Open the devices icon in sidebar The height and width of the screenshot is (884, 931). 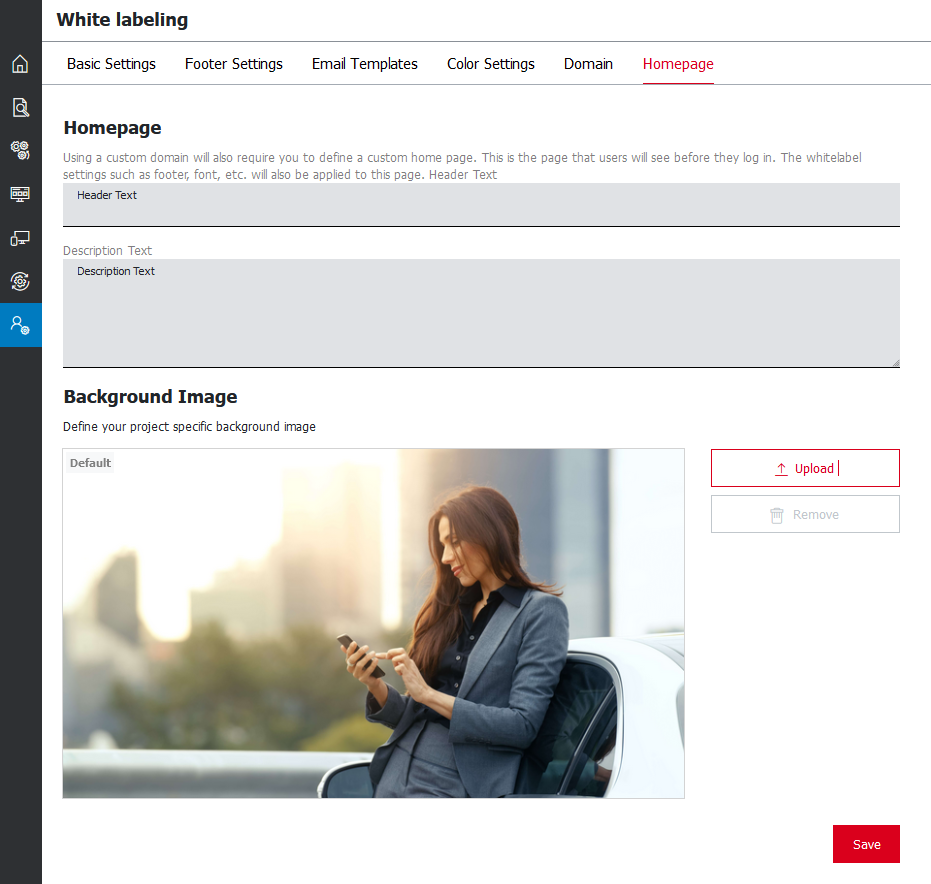point(20,238)
